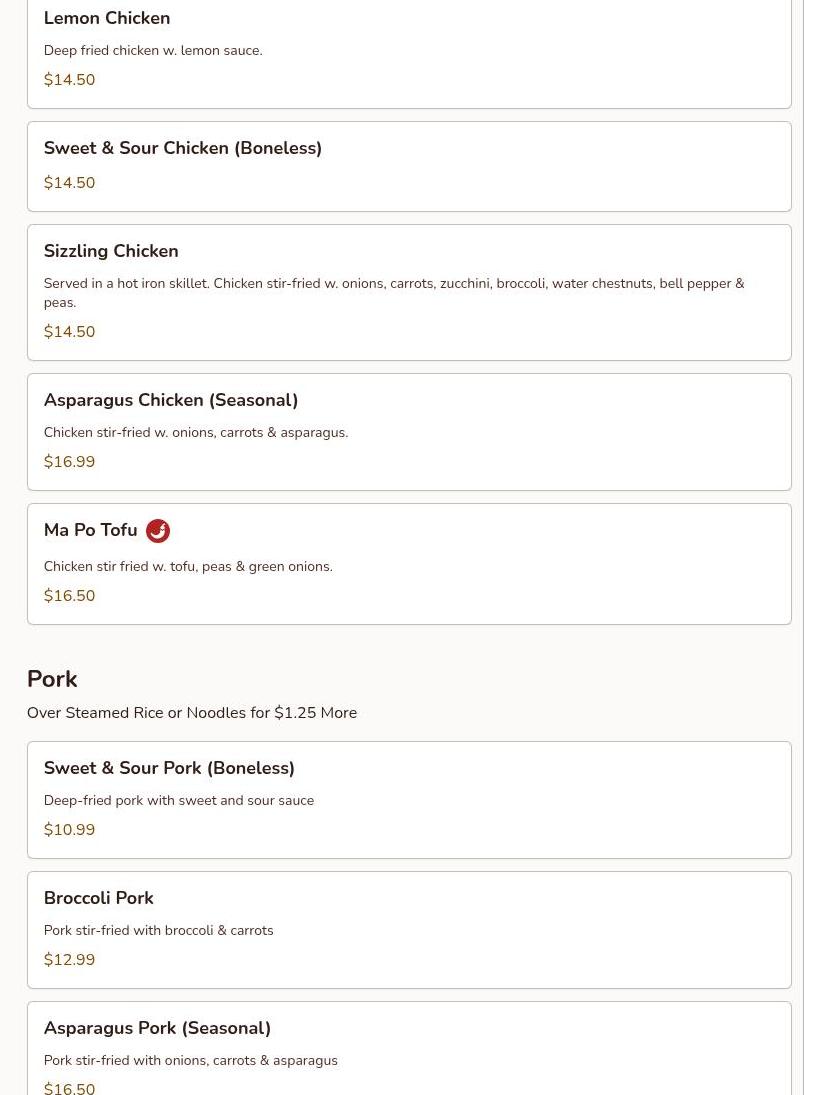Open the Broccoli Pork item
This screenshot has height=1095, width=824.
[99, 898]
